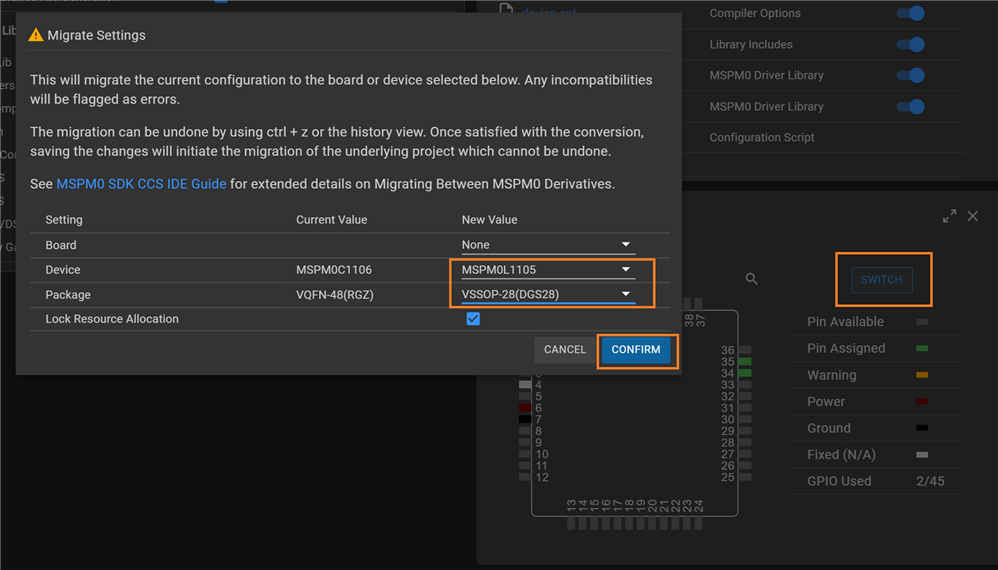
Task: Uncheck the Lock Resource Allocation checkbox
Action: [473, 319]
